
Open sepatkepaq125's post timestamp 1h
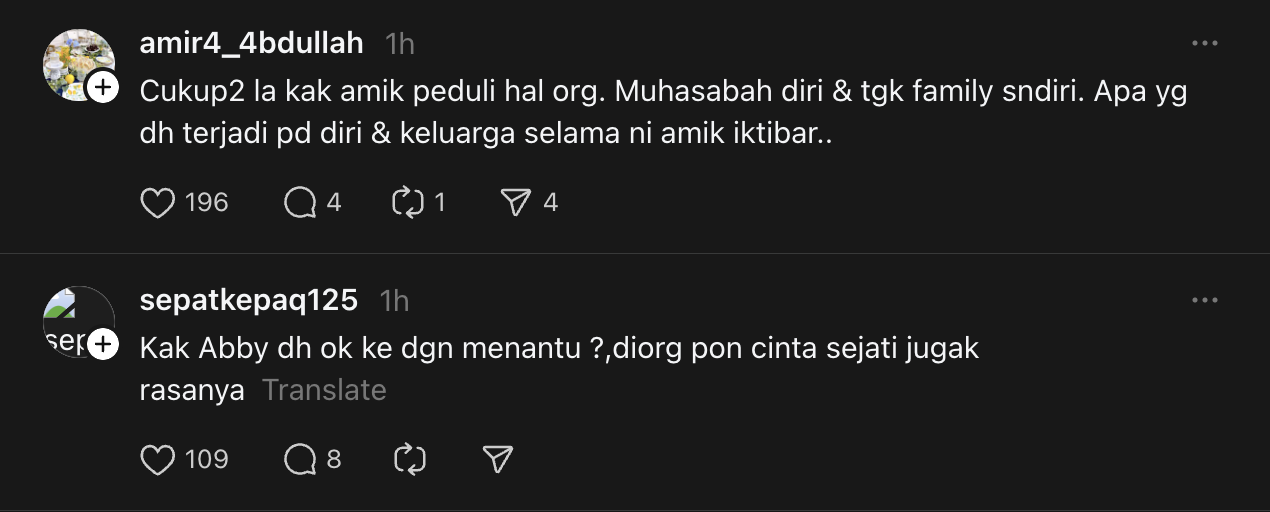(395, 300)
